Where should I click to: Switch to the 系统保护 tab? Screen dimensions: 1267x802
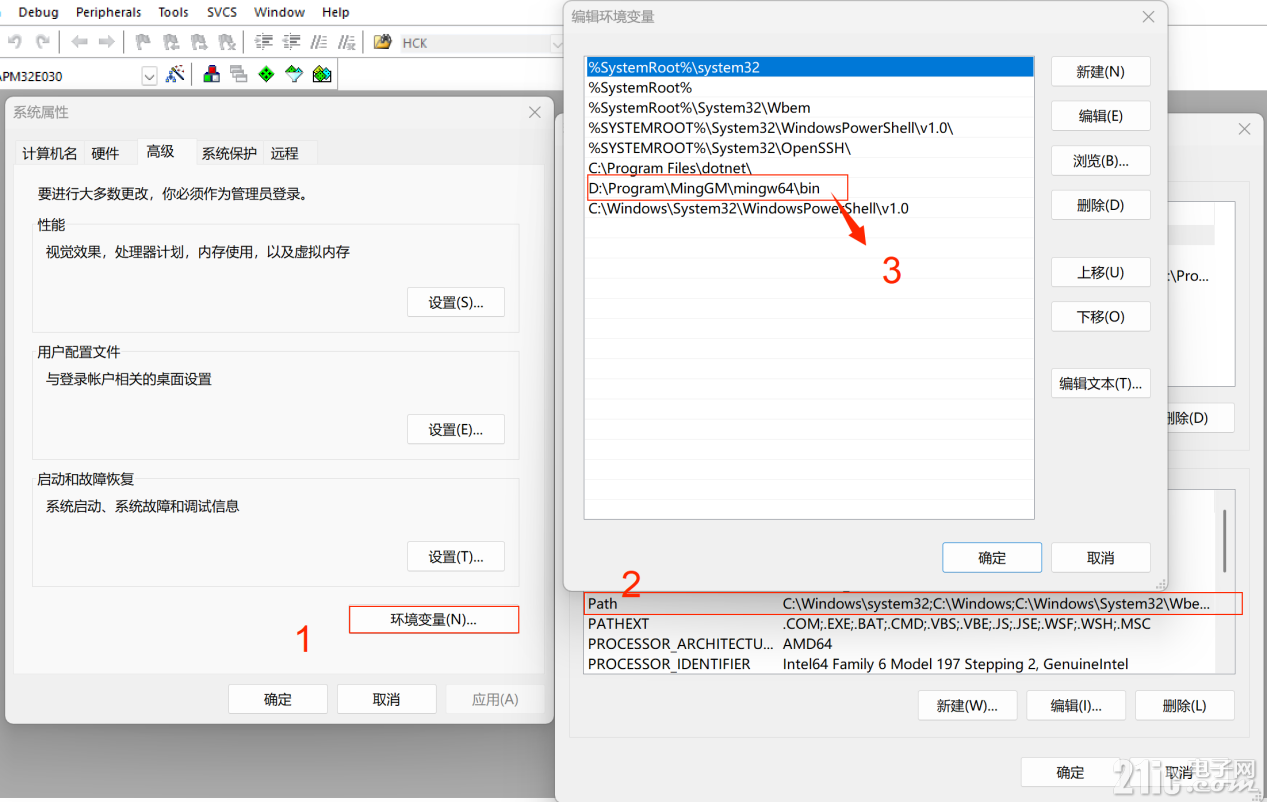(x=228, y=152)
